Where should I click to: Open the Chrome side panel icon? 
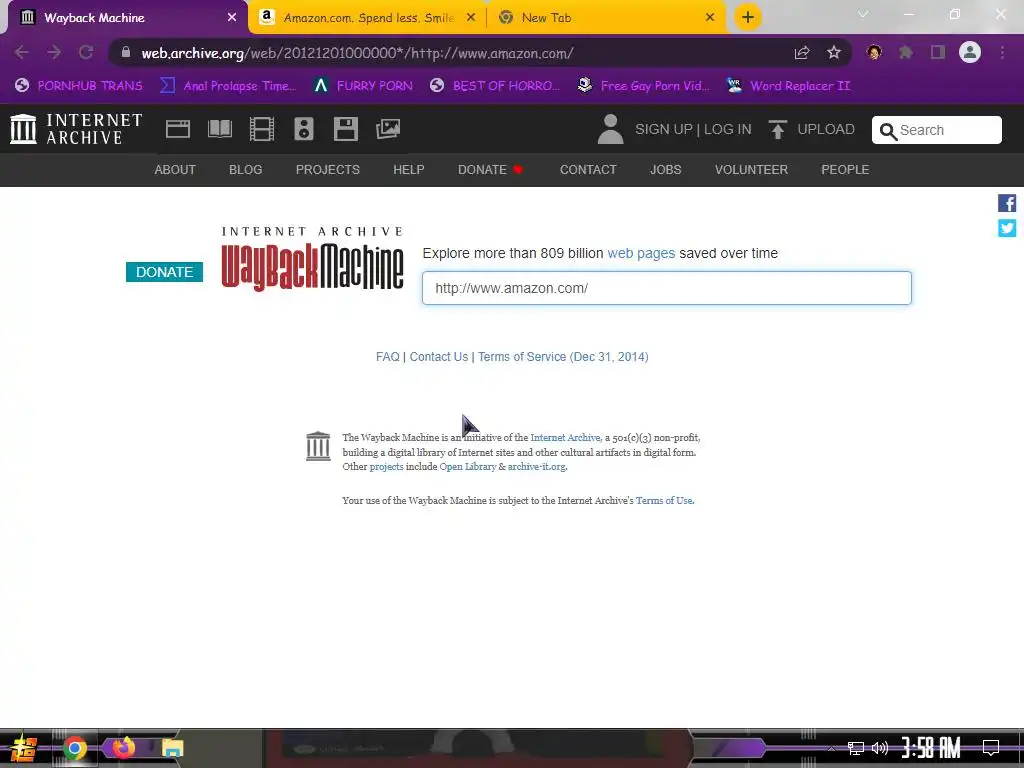click(938, 52)
